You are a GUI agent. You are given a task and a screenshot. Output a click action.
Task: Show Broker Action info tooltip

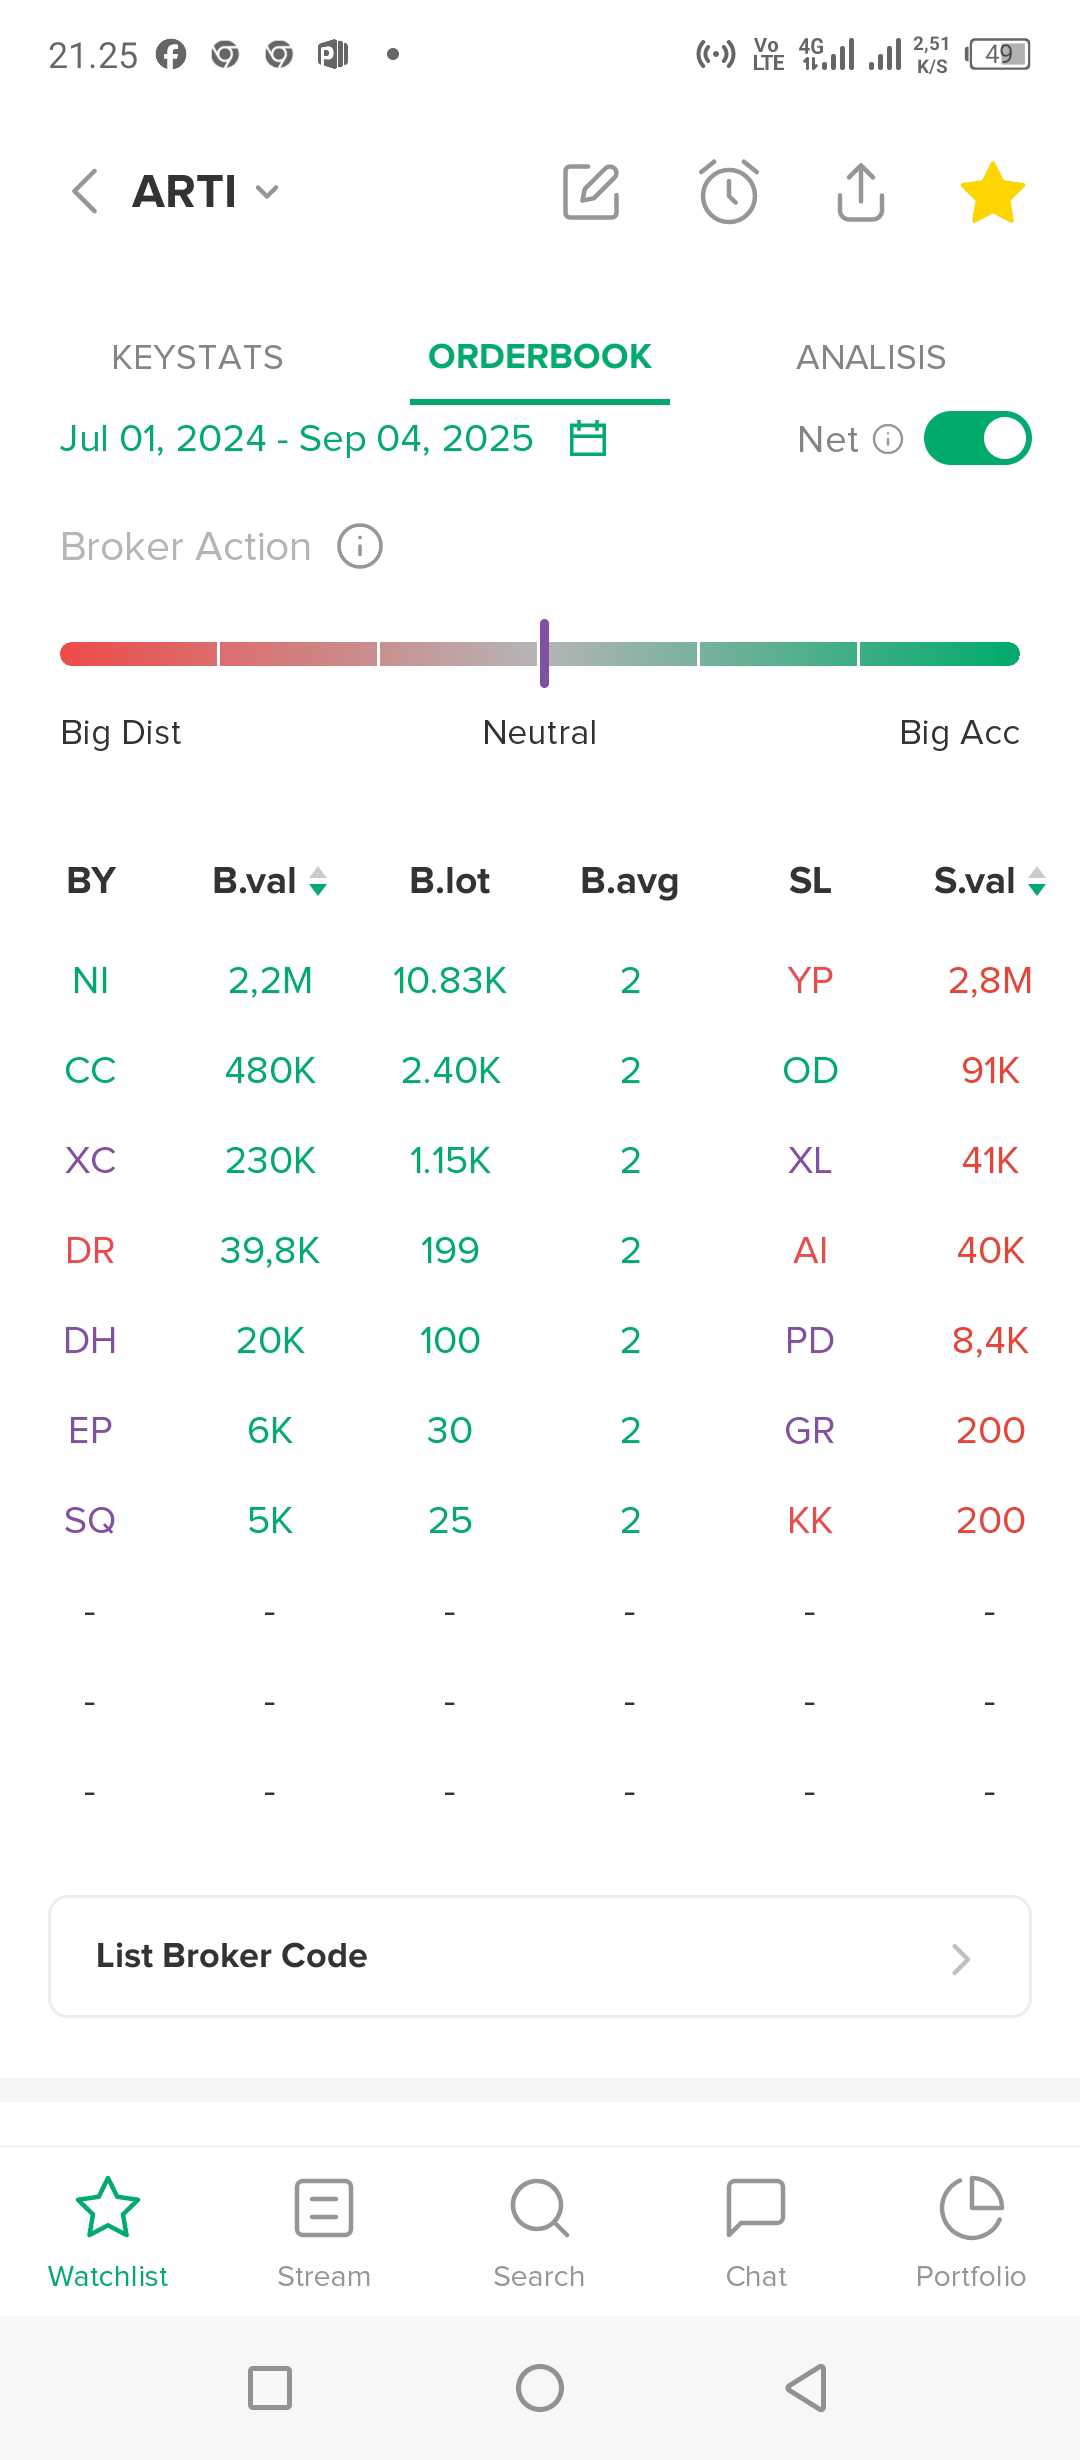pos(360,547)
